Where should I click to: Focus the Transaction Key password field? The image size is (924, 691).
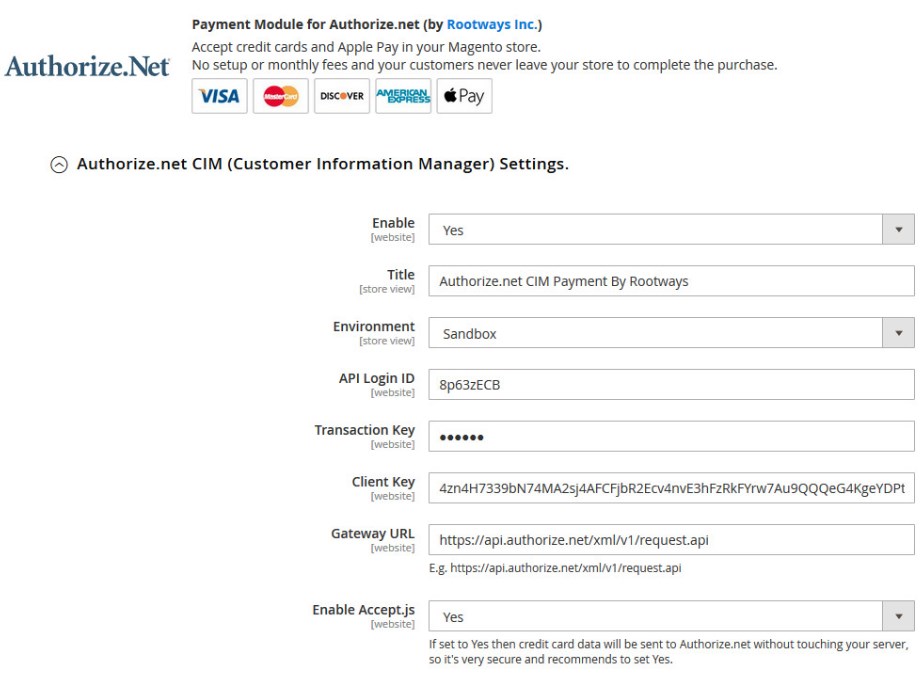tap(671, 437)
